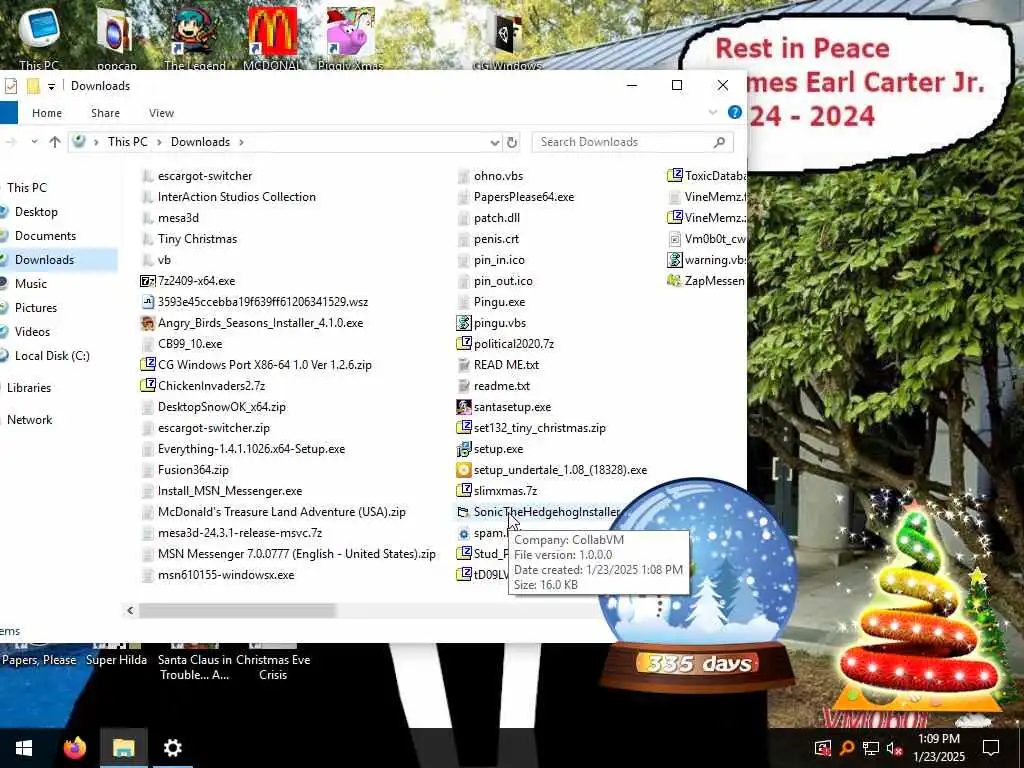Select the PapersPlease64.exe file
The height and width of the screenshot is (768, 1024).
(515, 197)
